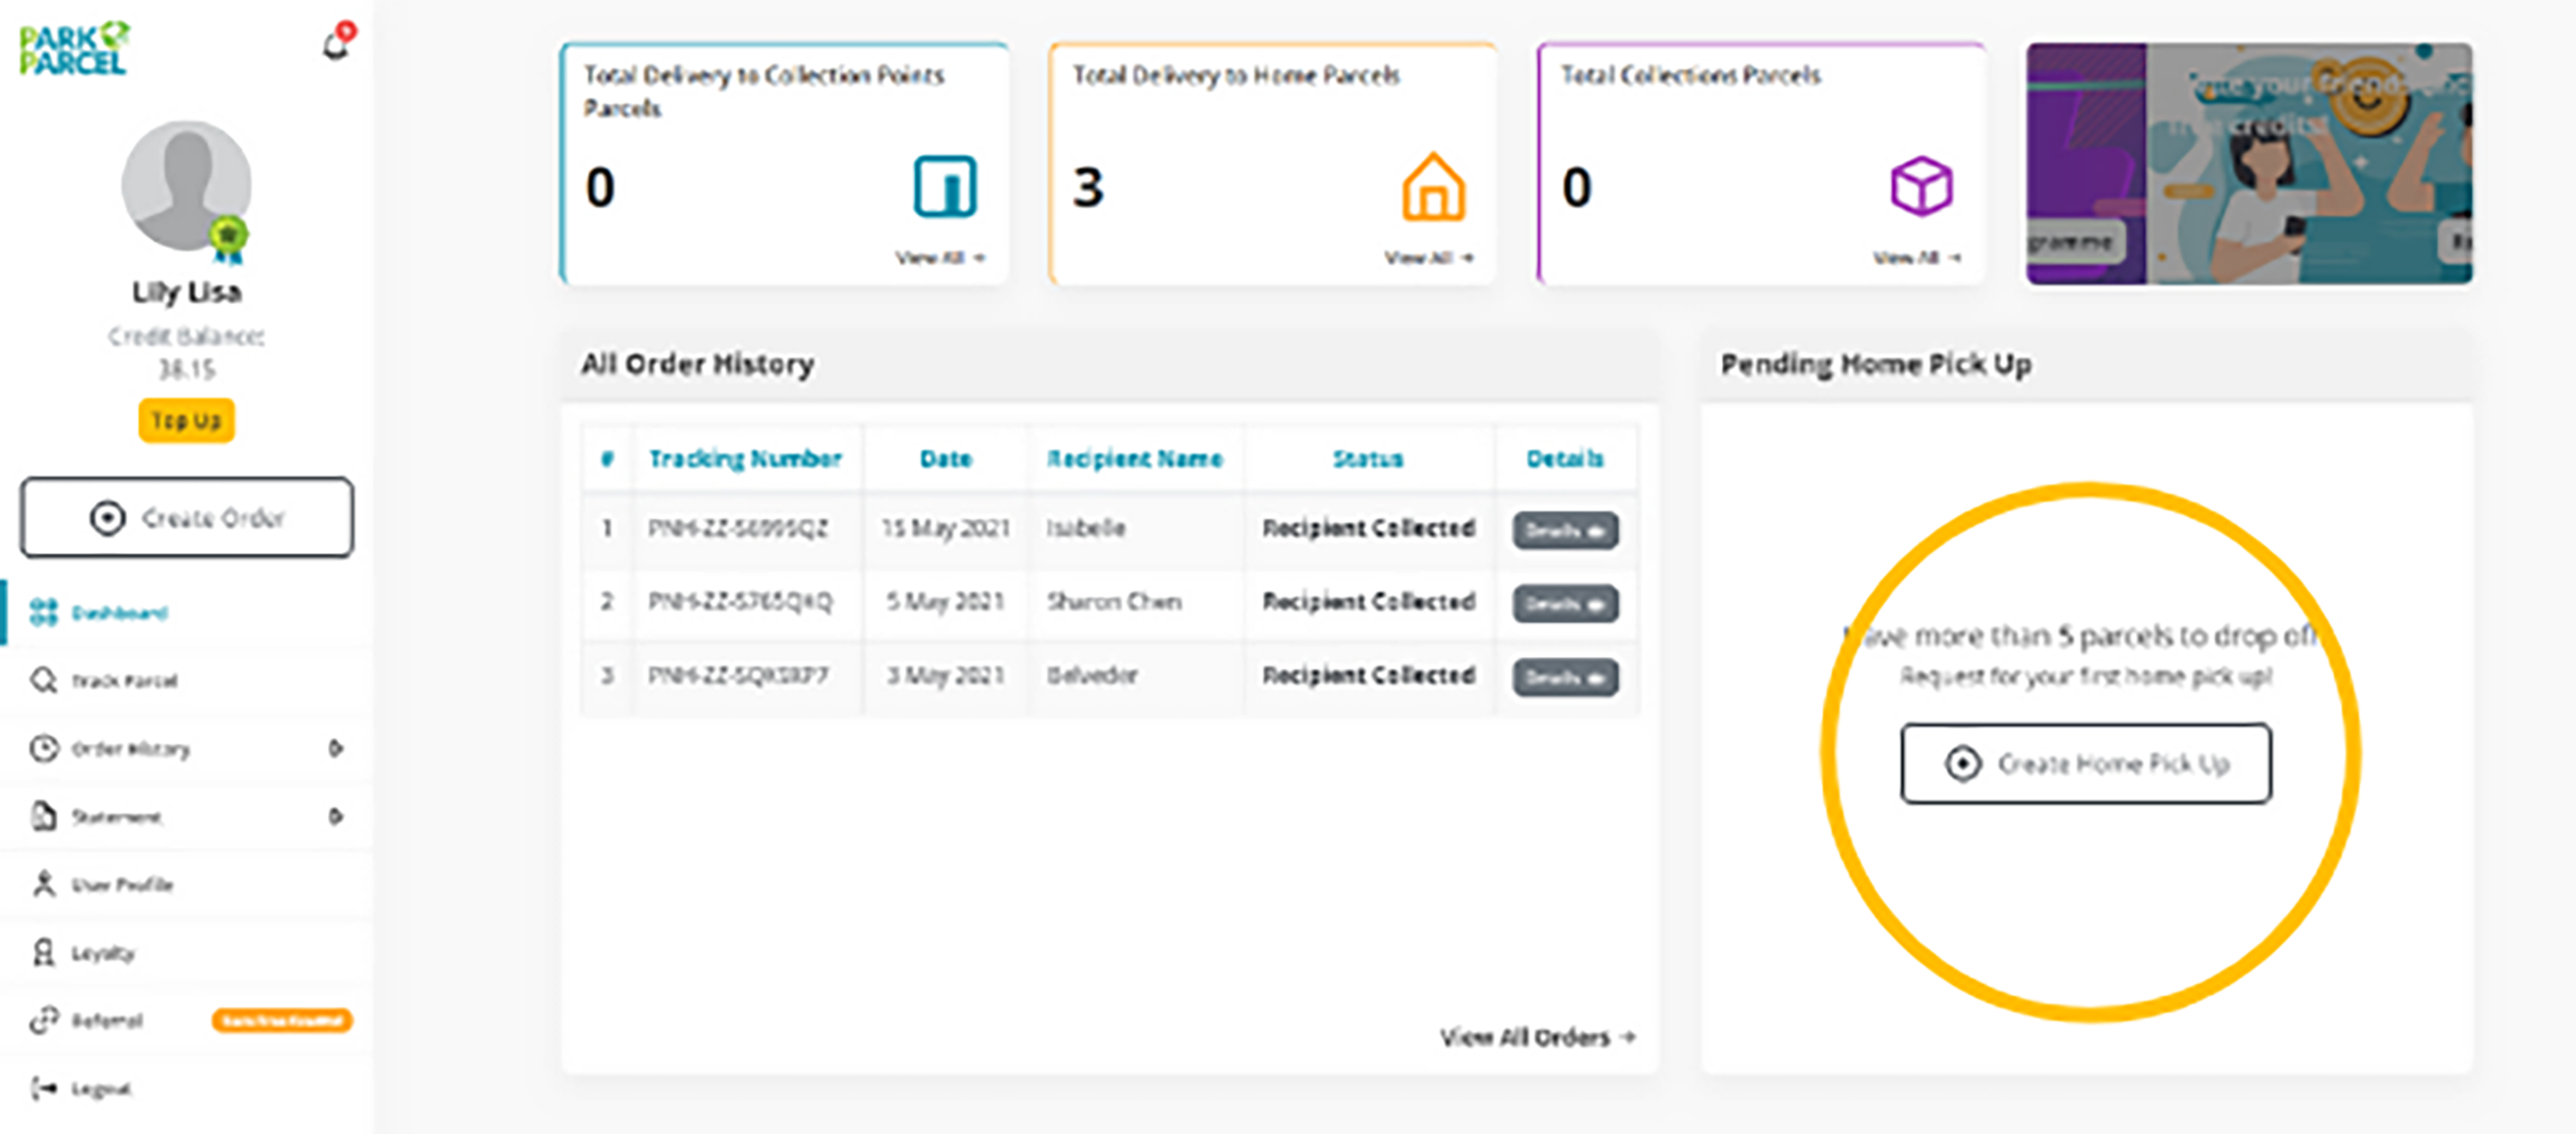The width and height of the screenshot is (2576, 1134).
Task: Click the User Profile person icon
Action: pyautogui.click(x=44, y=884)
